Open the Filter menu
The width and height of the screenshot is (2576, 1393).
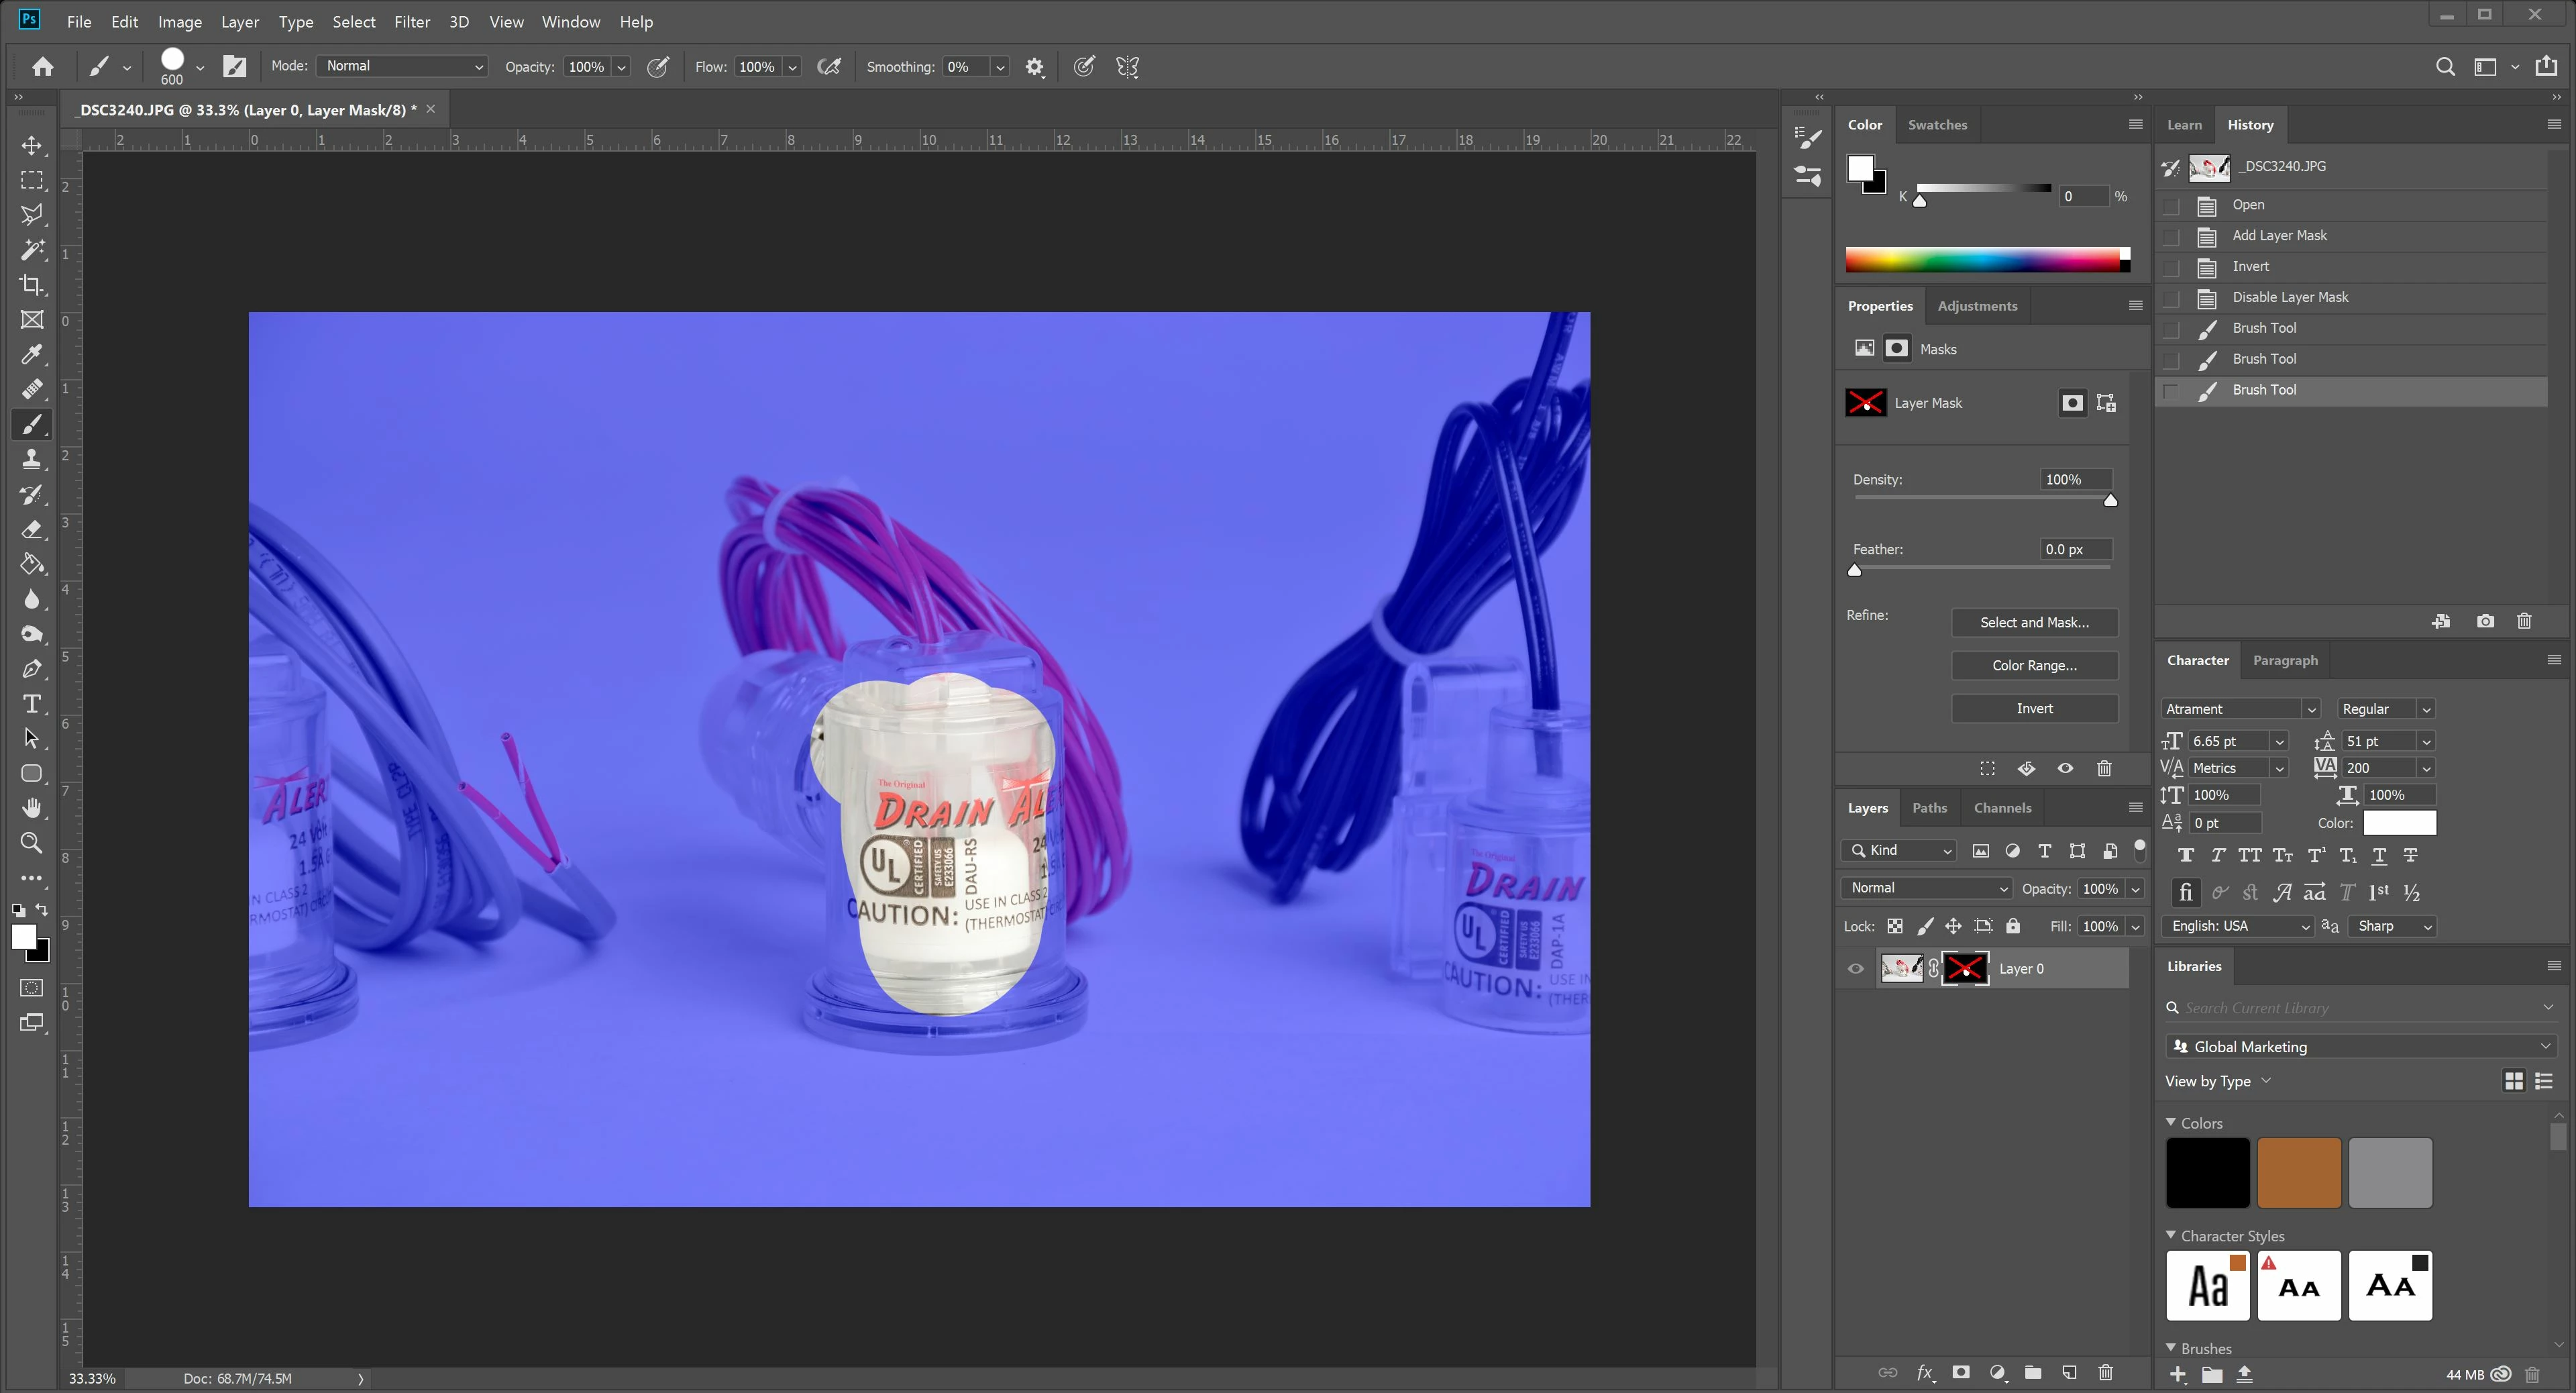click(x=411, y=21)
